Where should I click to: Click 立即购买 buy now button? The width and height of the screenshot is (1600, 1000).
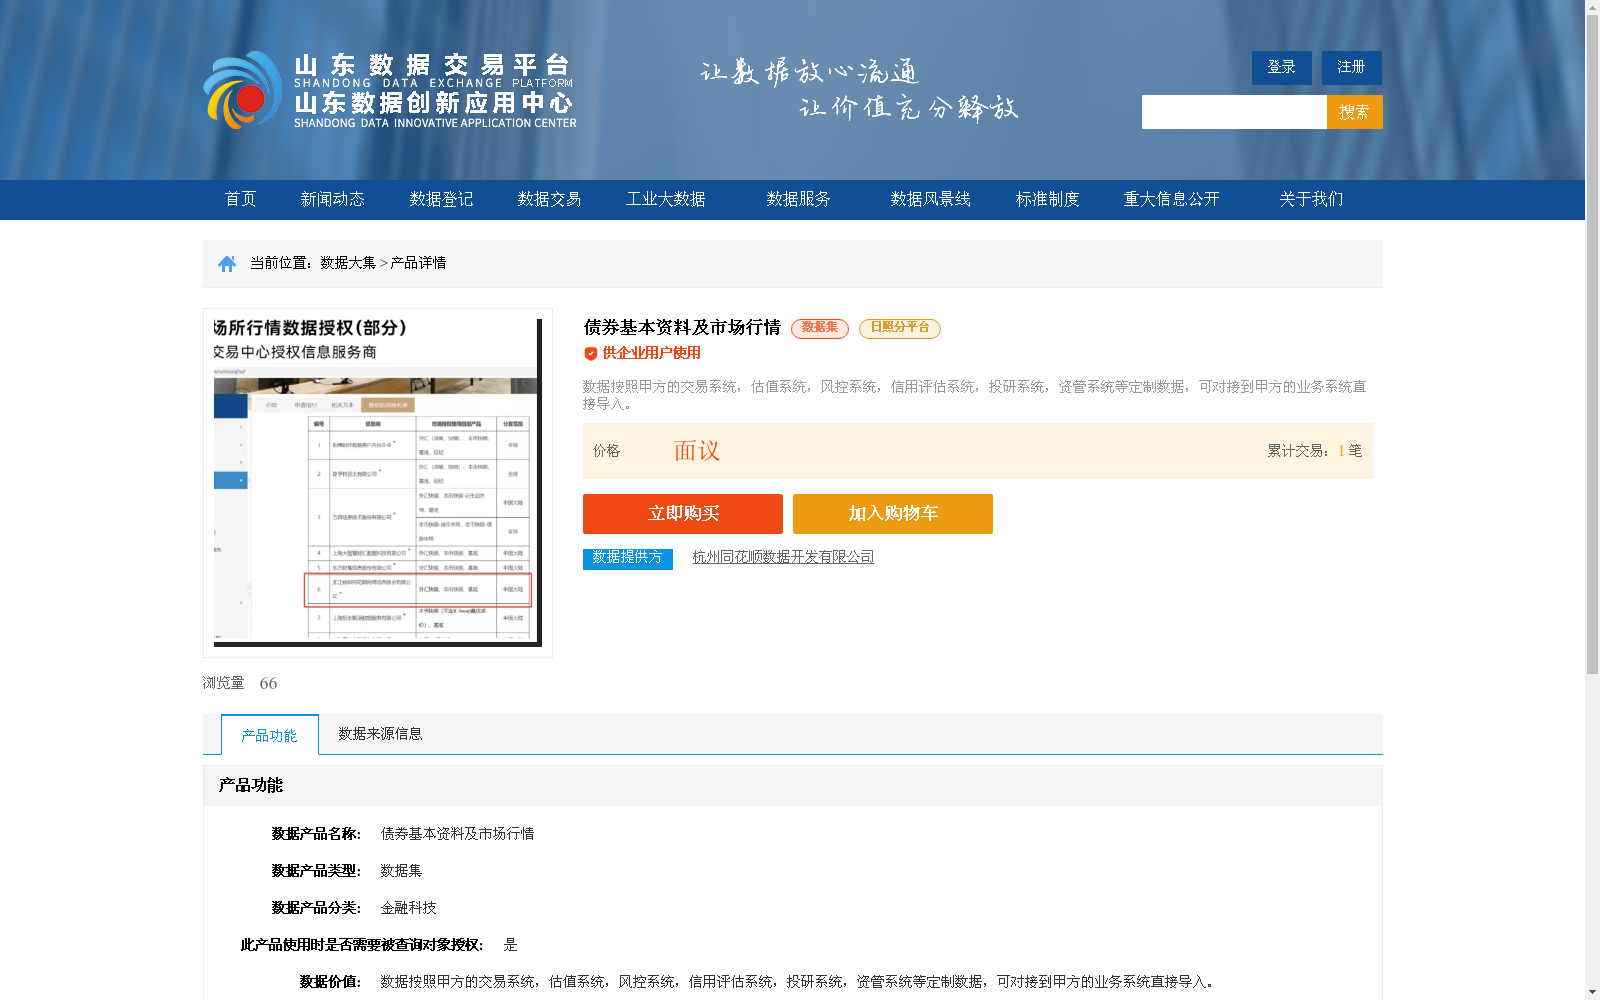(683, 514)
